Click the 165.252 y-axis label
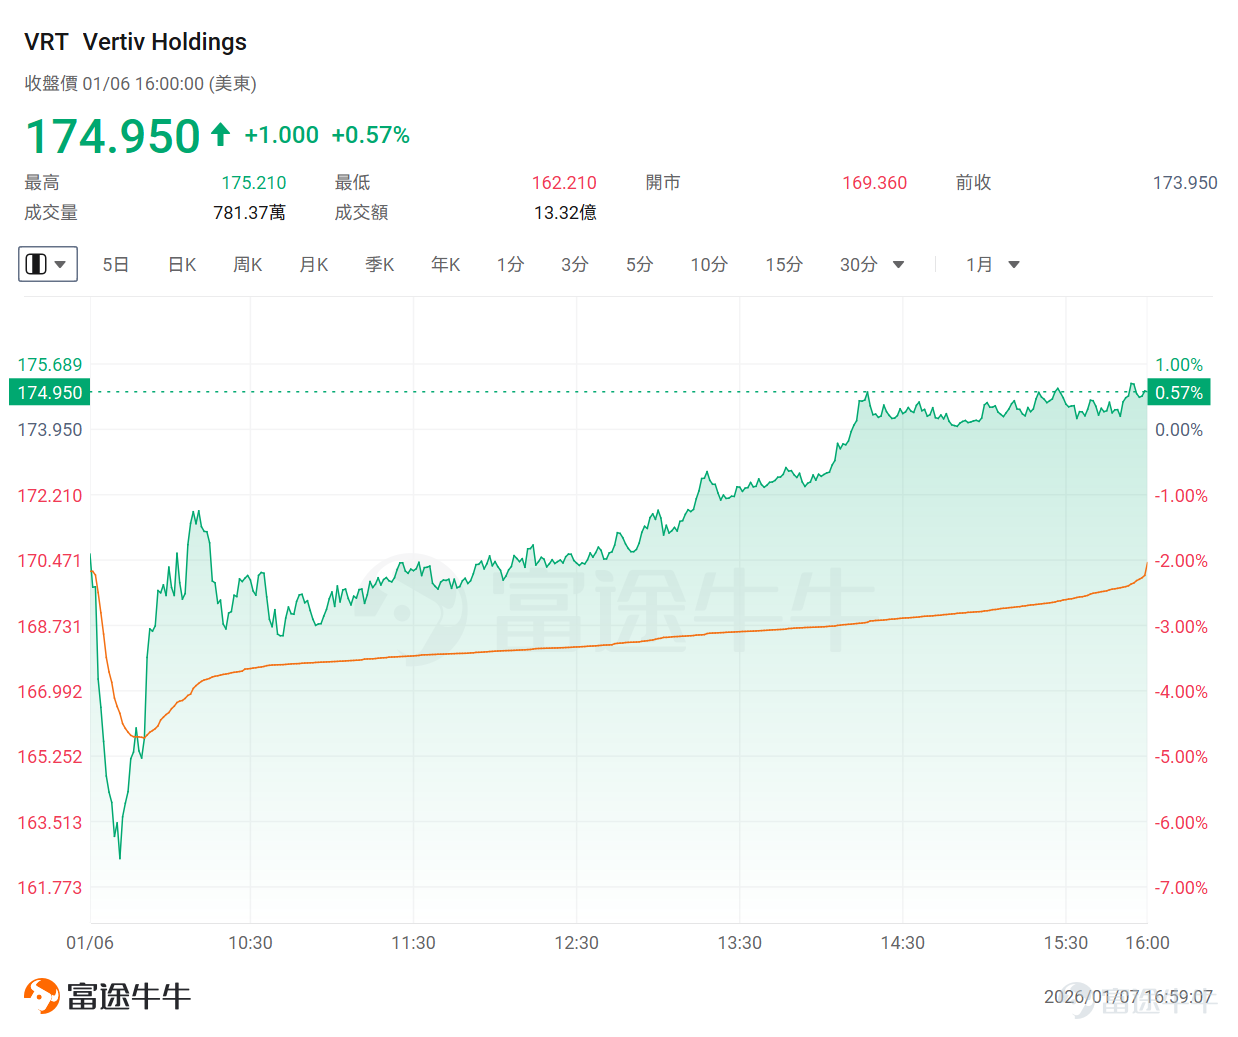This screenshot has width=1238, height=1037. 50,757
